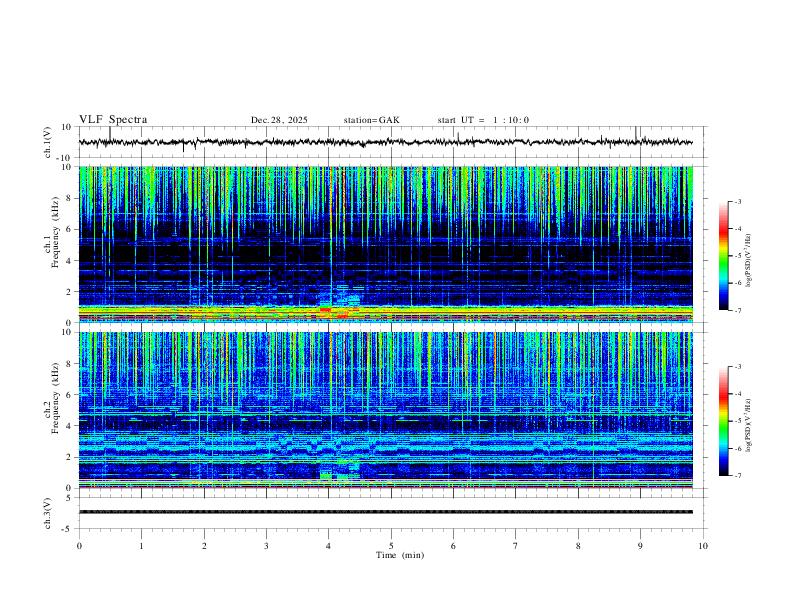
Task: Select the "start UT = 1 : 10: 0" text
Action: coord(483,120)
